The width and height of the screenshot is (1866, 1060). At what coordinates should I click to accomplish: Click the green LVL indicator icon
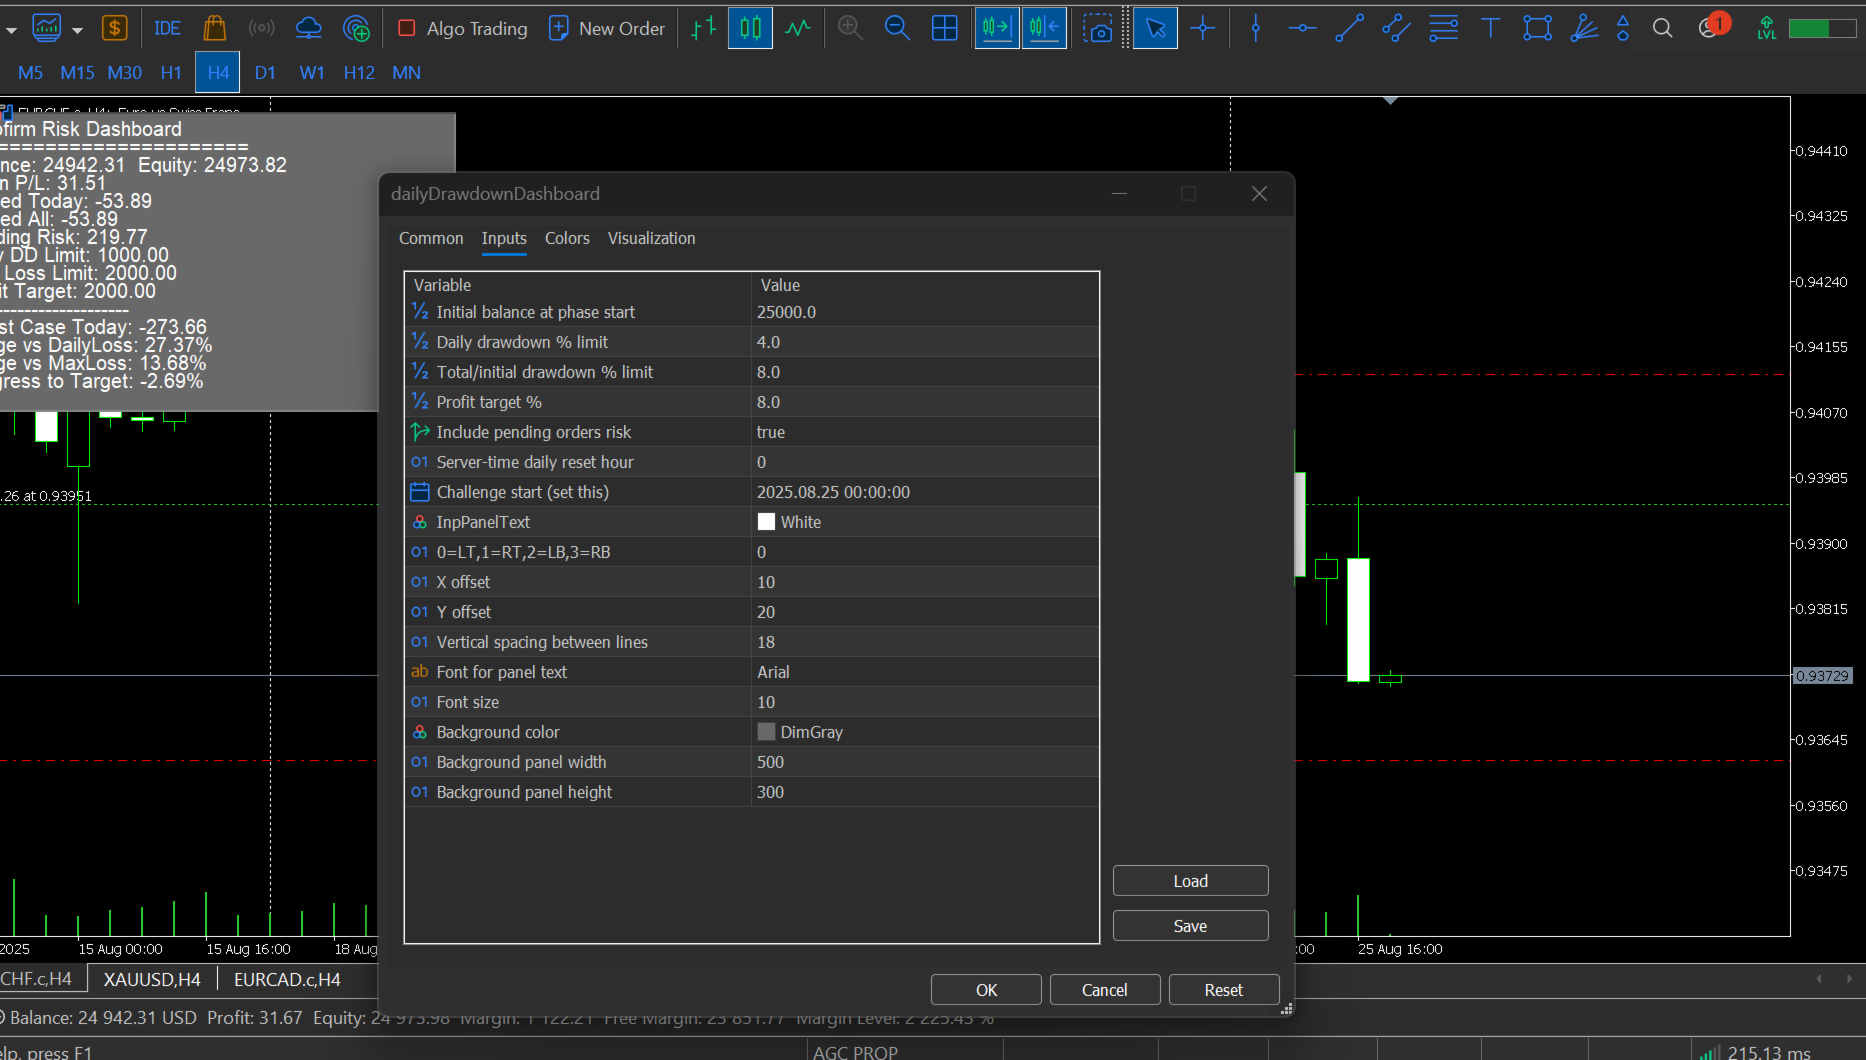point(1766,28)
